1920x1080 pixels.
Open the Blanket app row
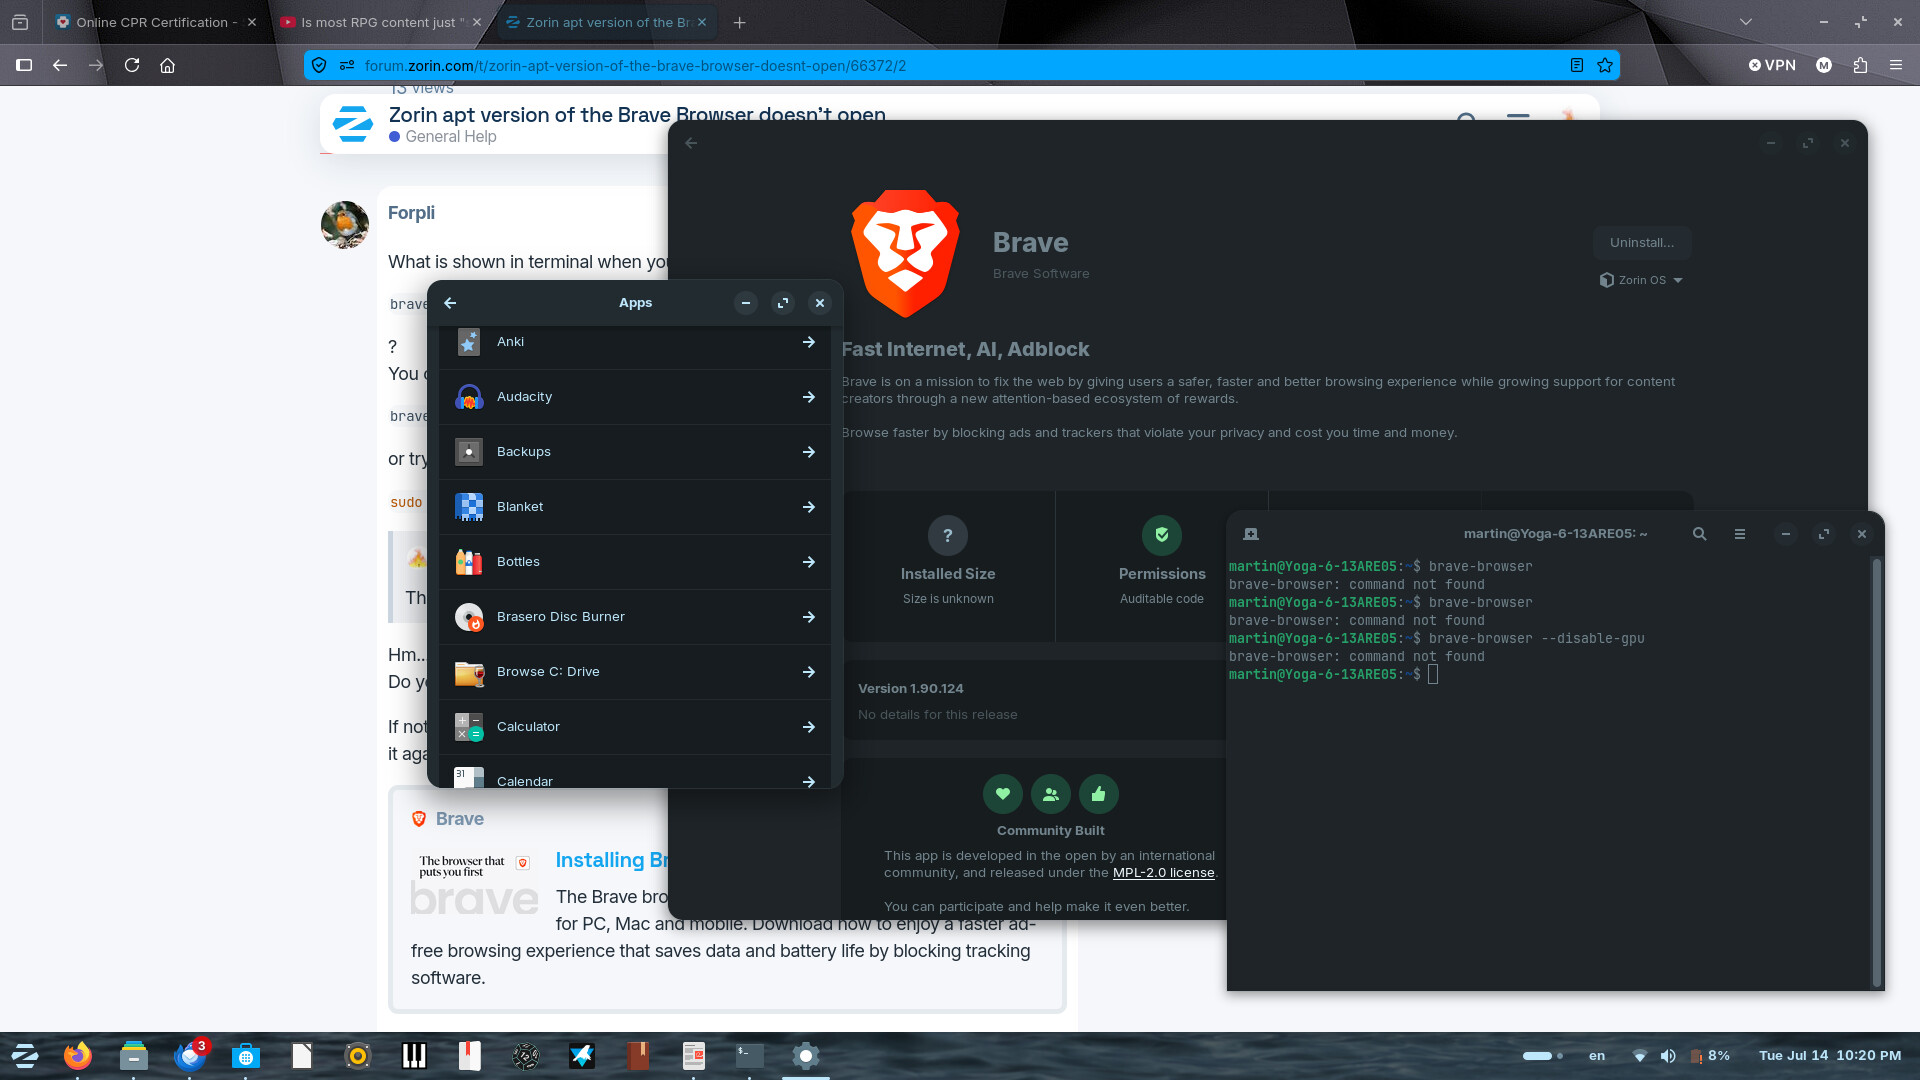[635, 507]
